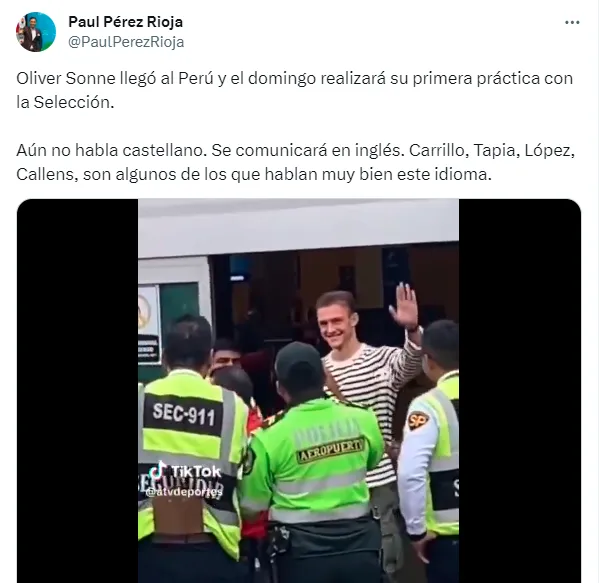Select the @atvdeportes watermark text
Viewport: 599px width, 583px height.
[184, 492]
